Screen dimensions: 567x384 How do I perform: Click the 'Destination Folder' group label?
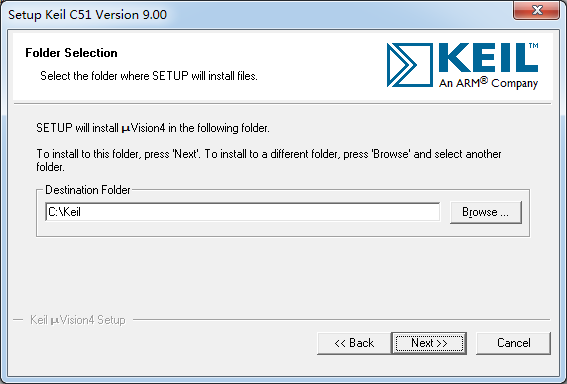(88, 190)
